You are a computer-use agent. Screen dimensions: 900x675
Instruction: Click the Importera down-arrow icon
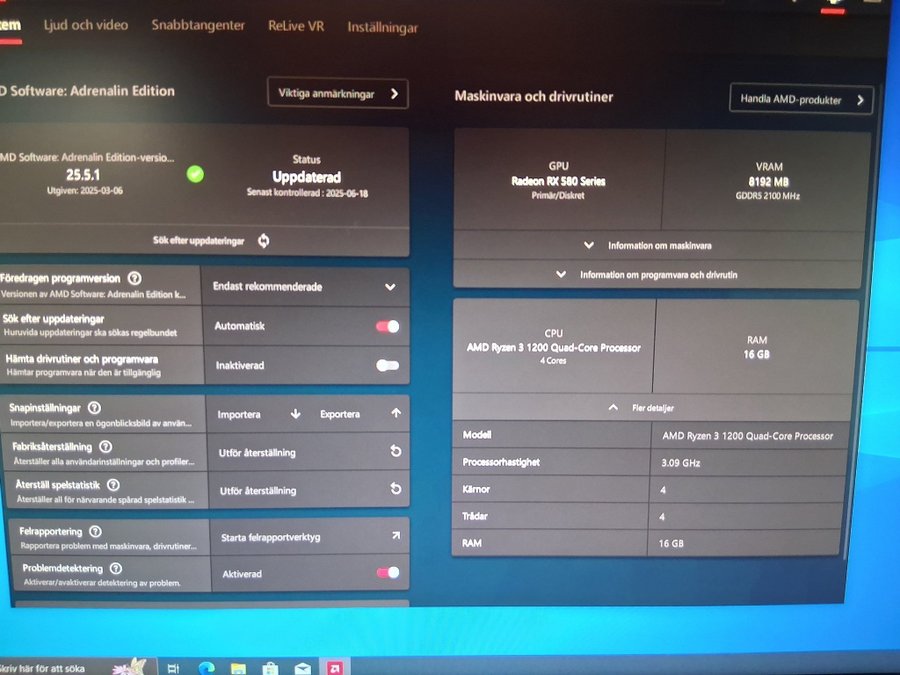(x=296, y=414)
